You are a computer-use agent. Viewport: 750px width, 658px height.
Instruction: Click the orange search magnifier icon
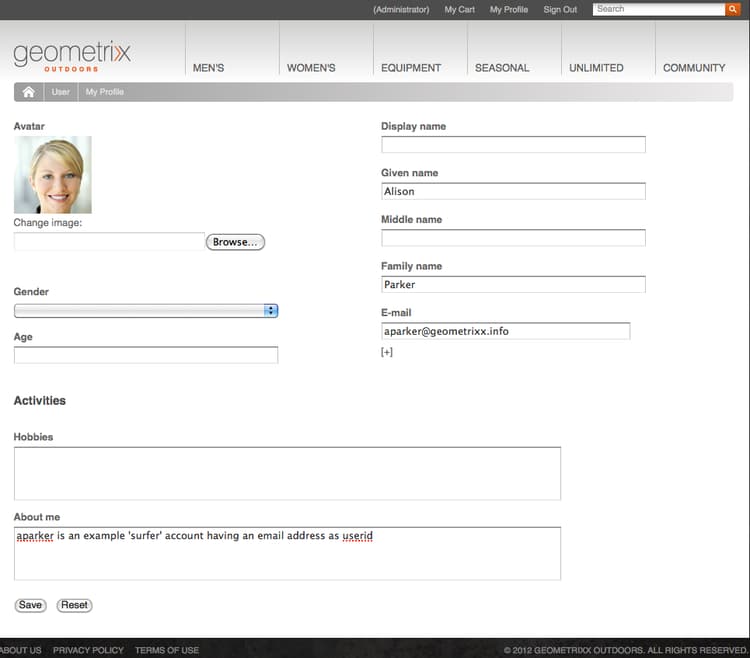point(732,9)
